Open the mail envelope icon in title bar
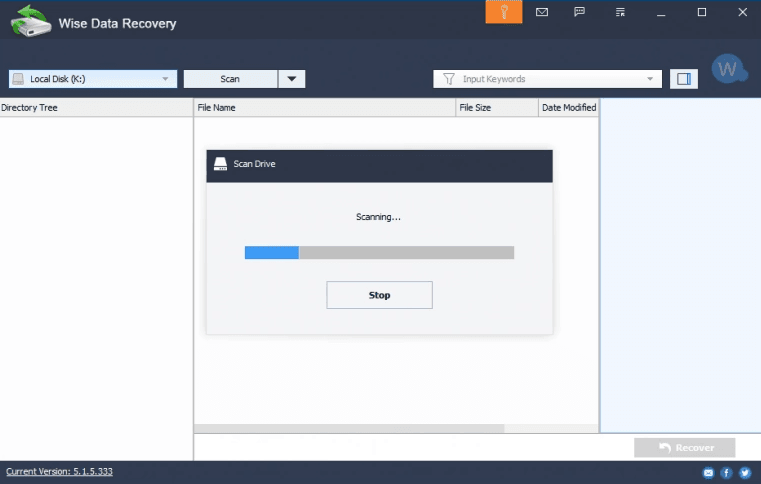The image size is (761, 484). pyautogui.click(x=542, y=12)
